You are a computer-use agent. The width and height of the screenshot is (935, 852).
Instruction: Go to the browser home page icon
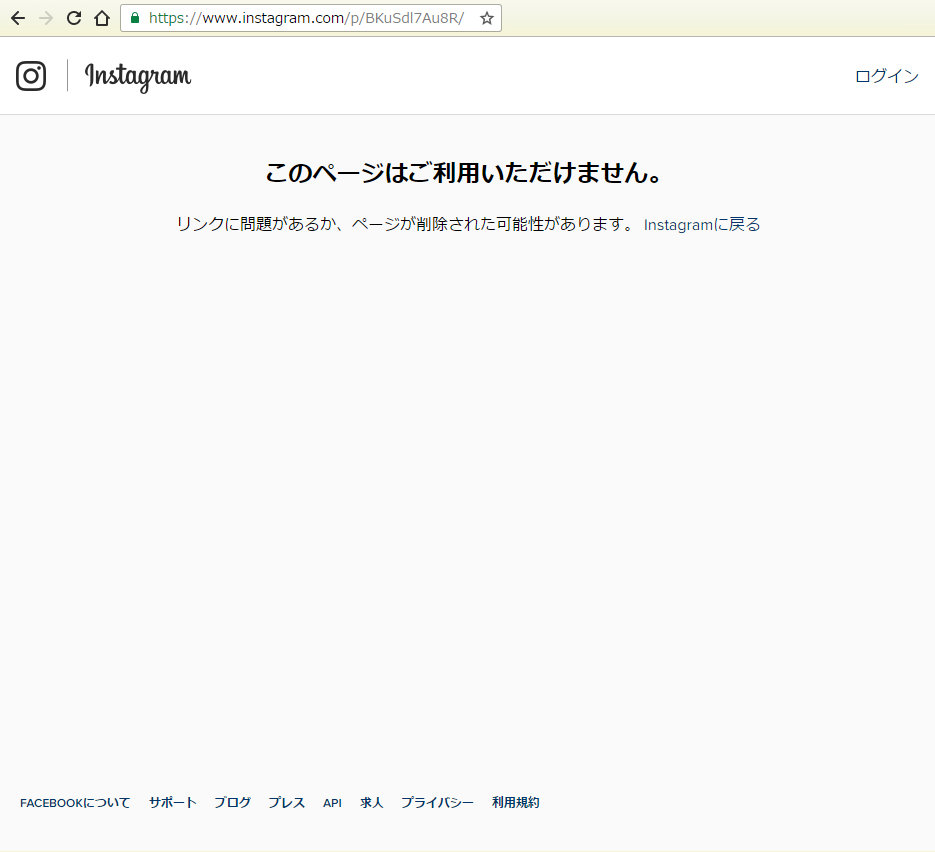[102, 18]
